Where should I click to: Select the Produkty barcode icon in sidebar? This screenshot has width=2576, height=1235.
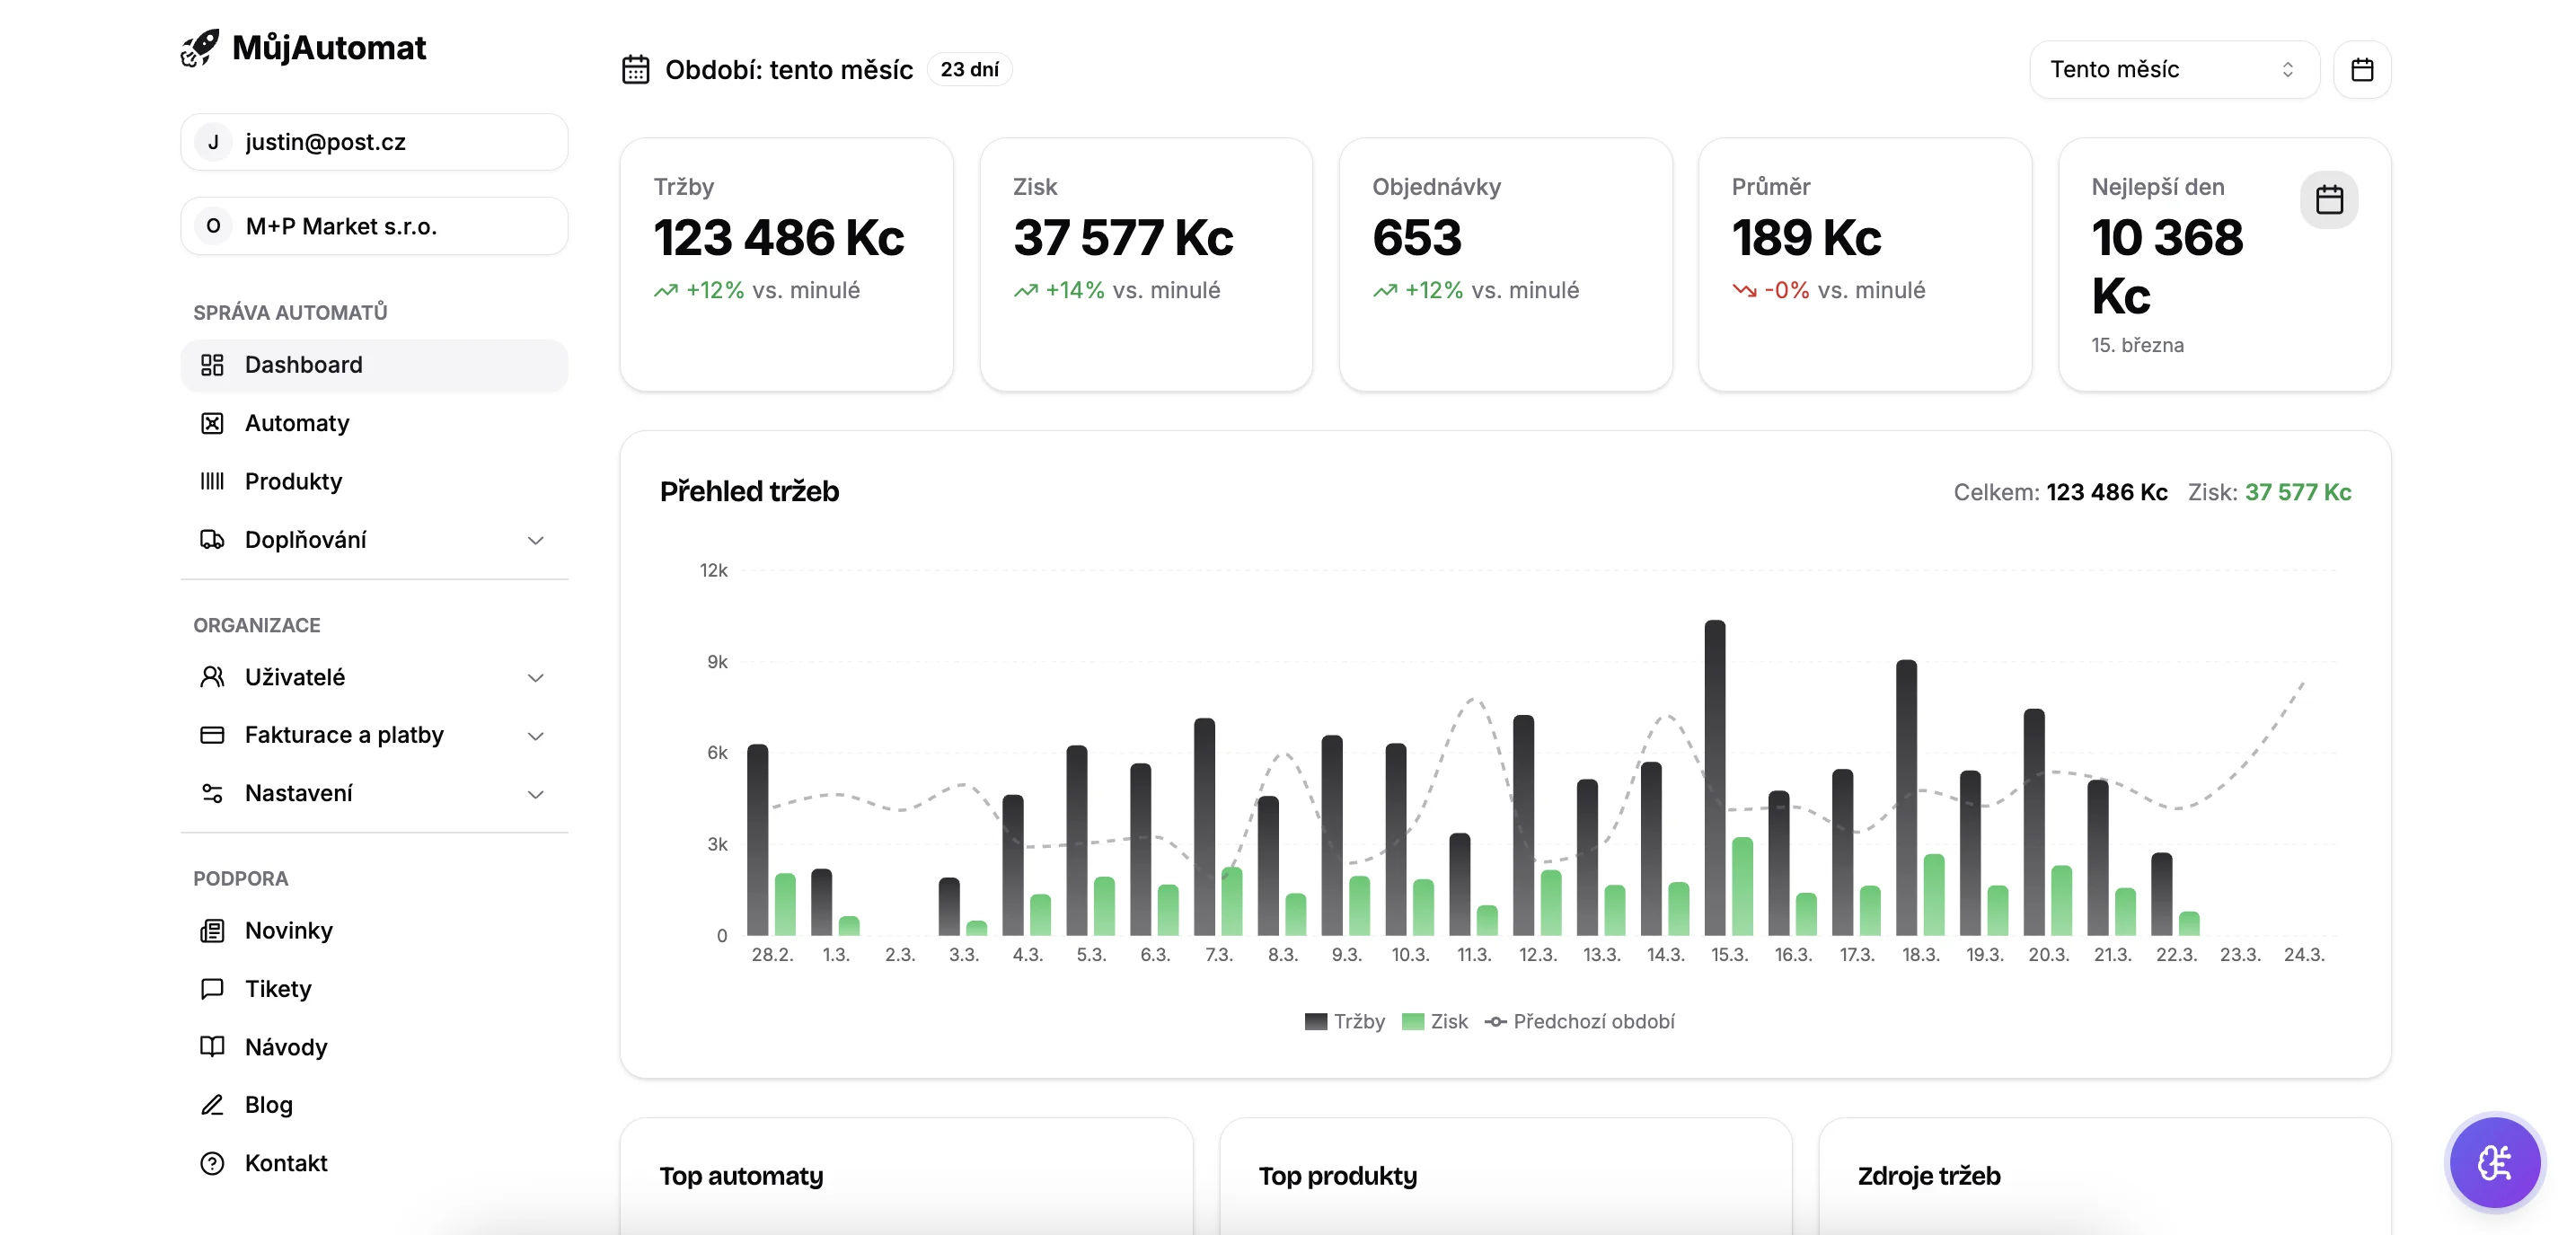pos(211,481)
